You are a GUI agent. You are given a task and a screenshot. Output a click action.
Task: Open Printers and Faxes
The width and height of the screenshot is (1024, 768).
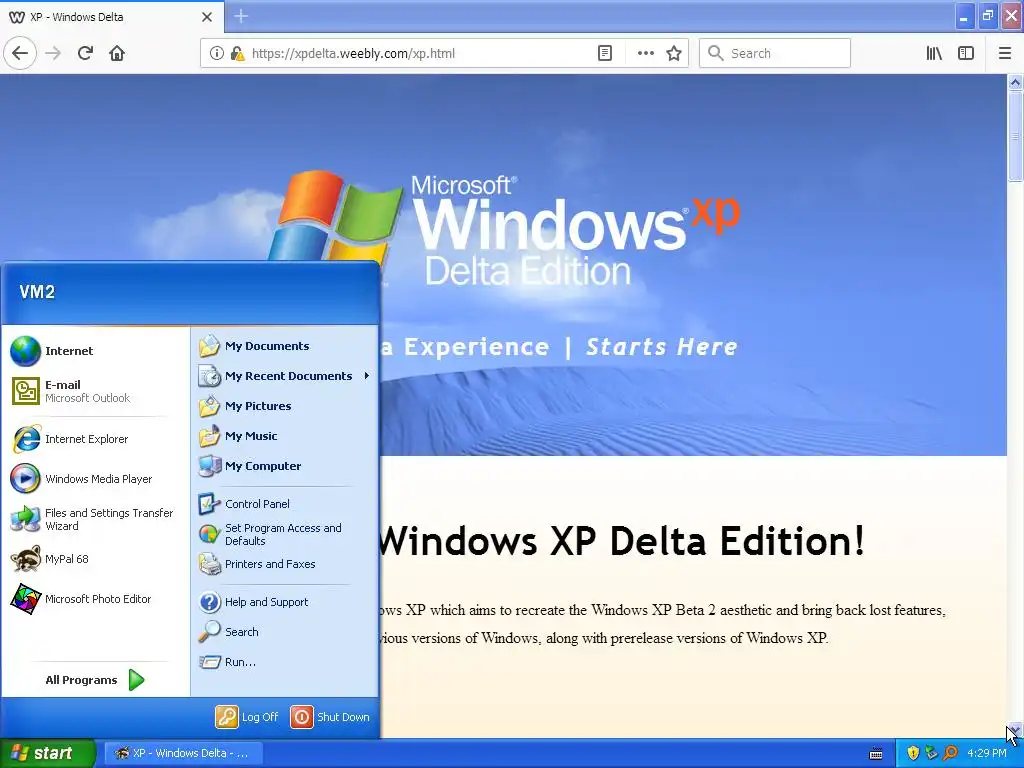[285, 564]
